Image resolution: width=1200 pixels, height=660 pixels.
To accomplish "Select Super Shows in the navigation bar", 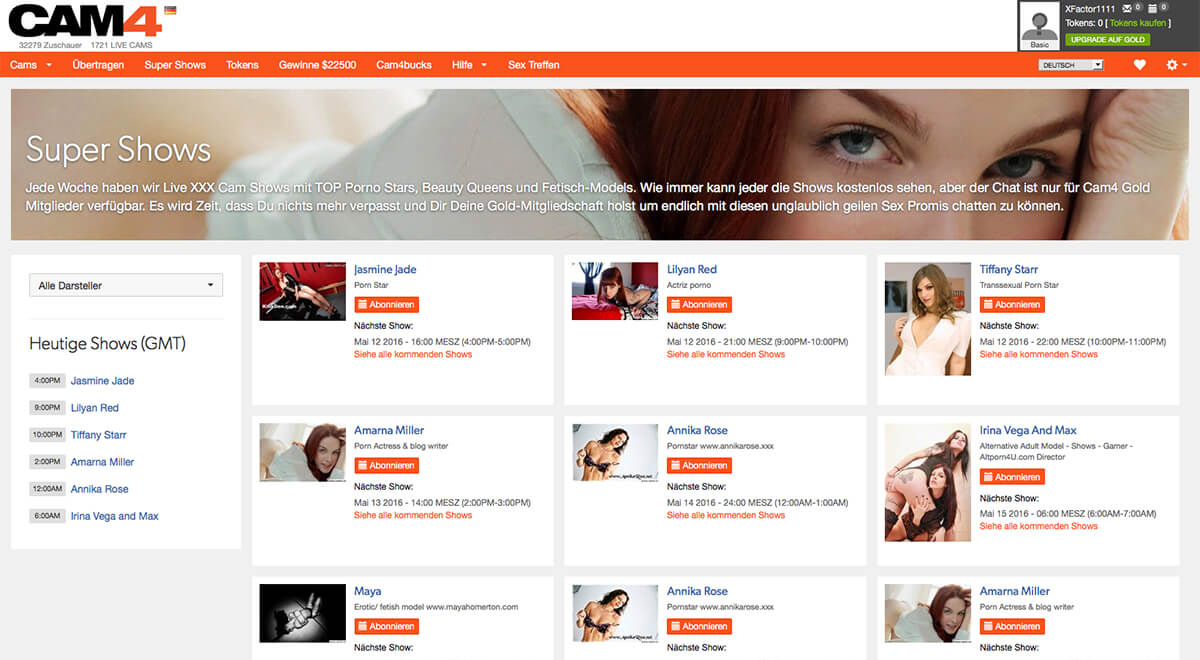I will [175, 65].
